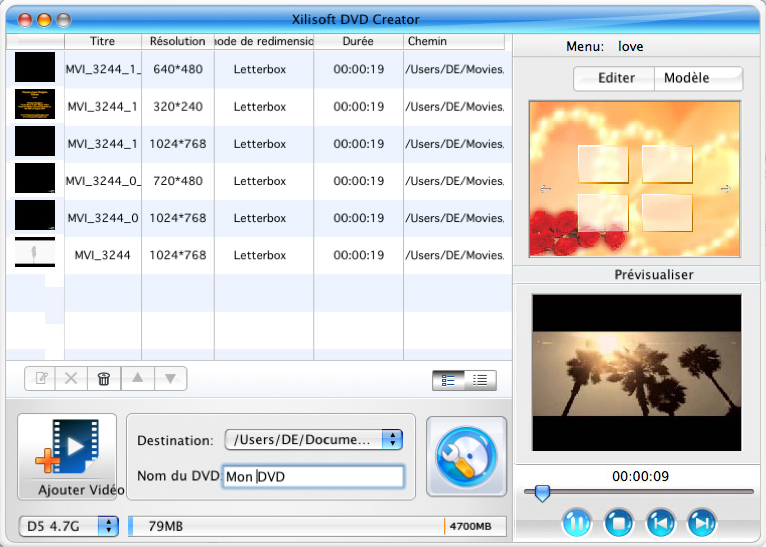Move item up with the up arrow
Screen dimensions: 766x547
(138, 379)
